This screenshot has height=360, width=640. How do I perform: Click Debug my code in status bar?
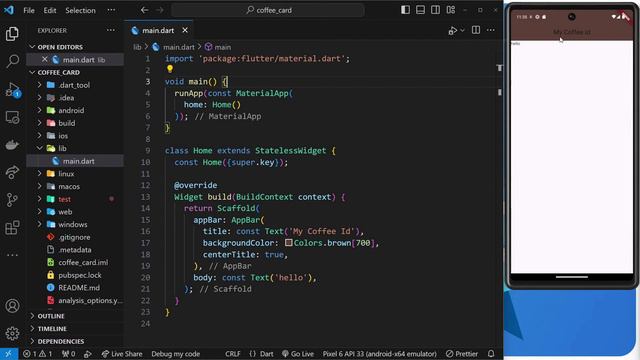tap(176, 354)
